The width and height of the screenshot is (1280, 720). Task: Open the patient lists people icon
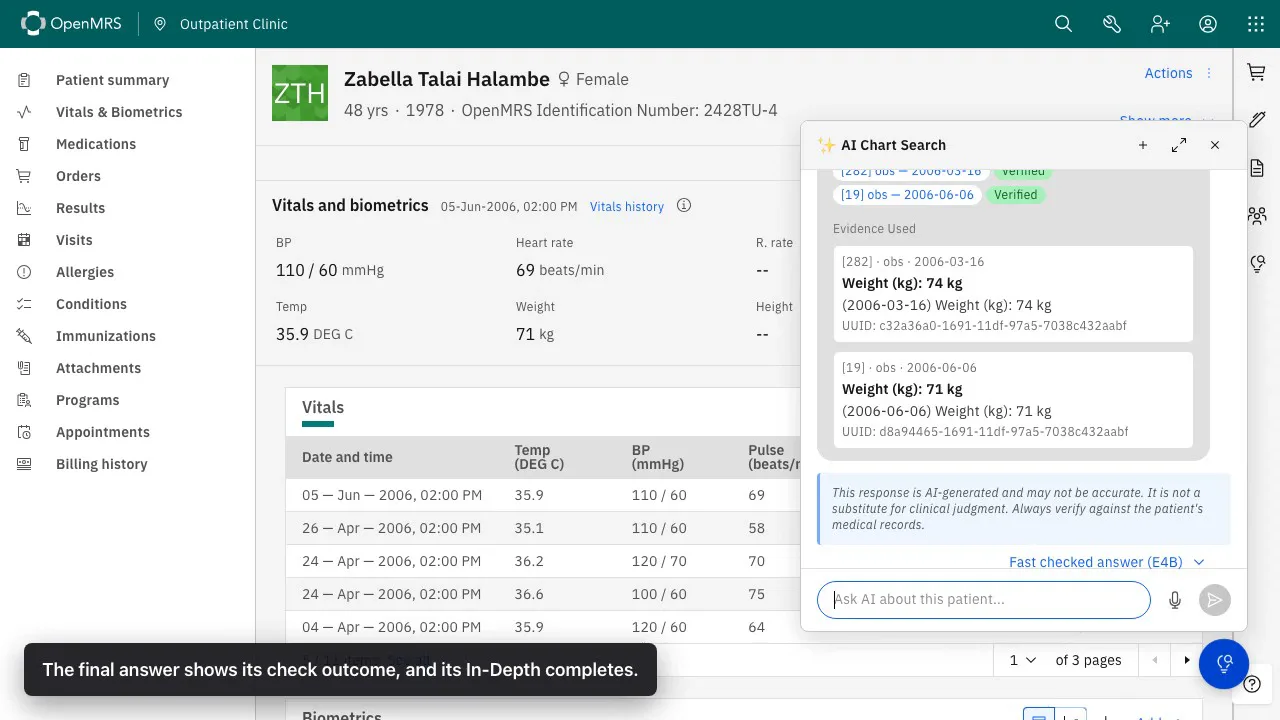click(x=1257, y=215)
